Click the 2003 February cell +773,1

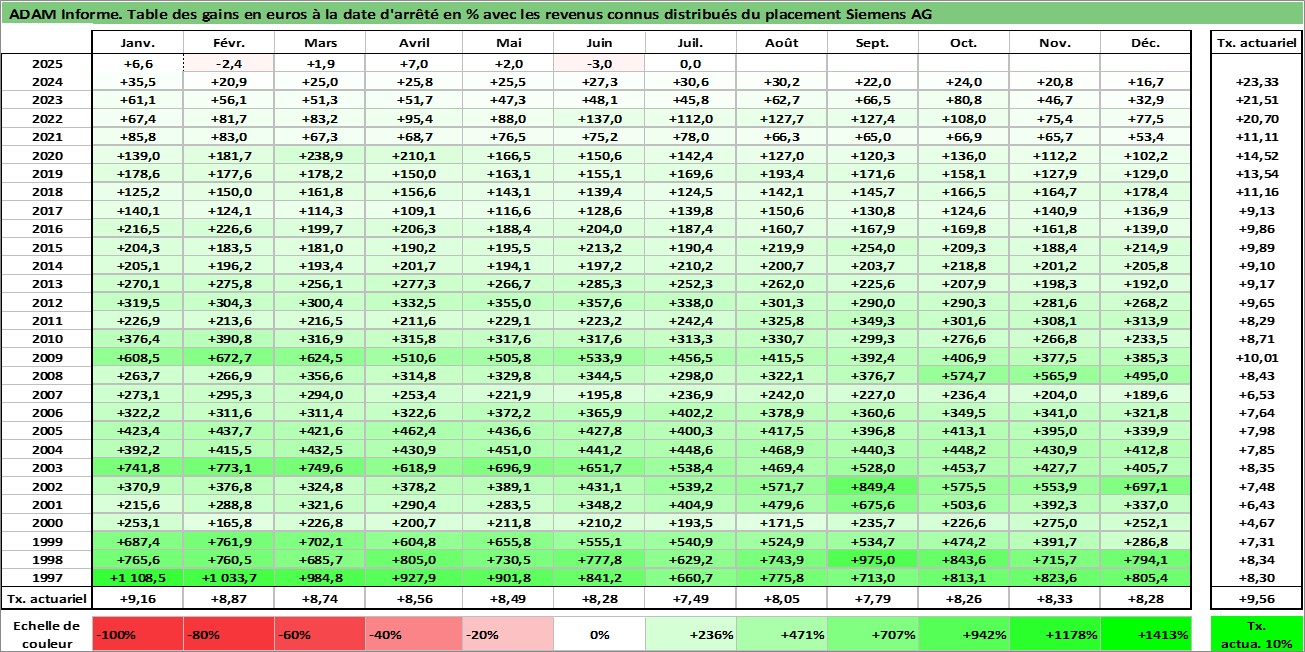pyautogui.click(x=229, y=468)
